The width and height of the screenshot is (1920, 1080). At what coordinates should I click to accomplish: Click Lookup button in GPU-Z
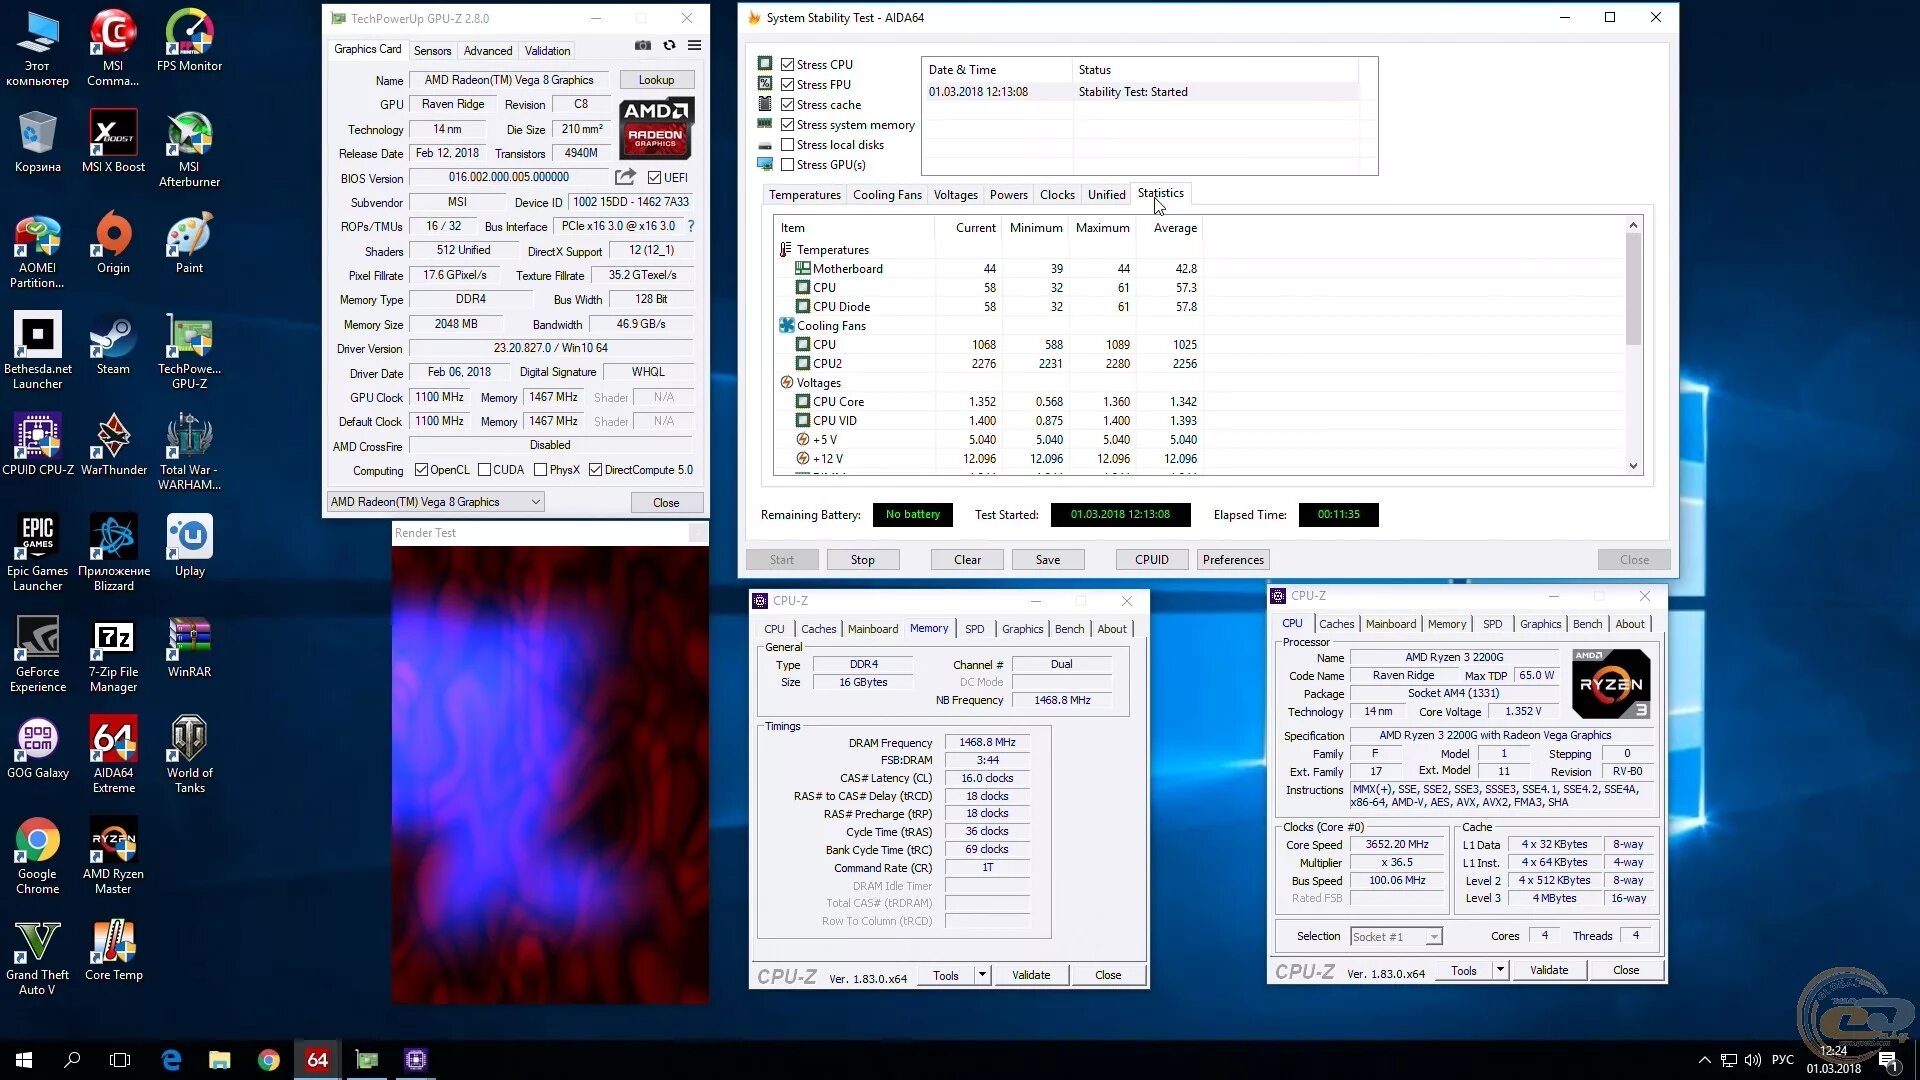[x=656, y=80]
